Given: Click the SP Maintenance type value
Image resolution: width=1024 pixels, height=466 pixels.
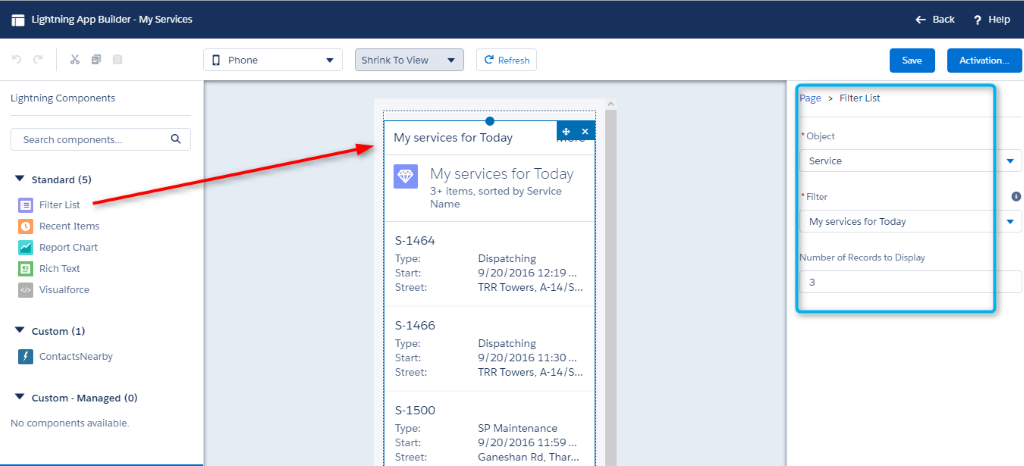Looking at the screenshot, I should 518,429.
